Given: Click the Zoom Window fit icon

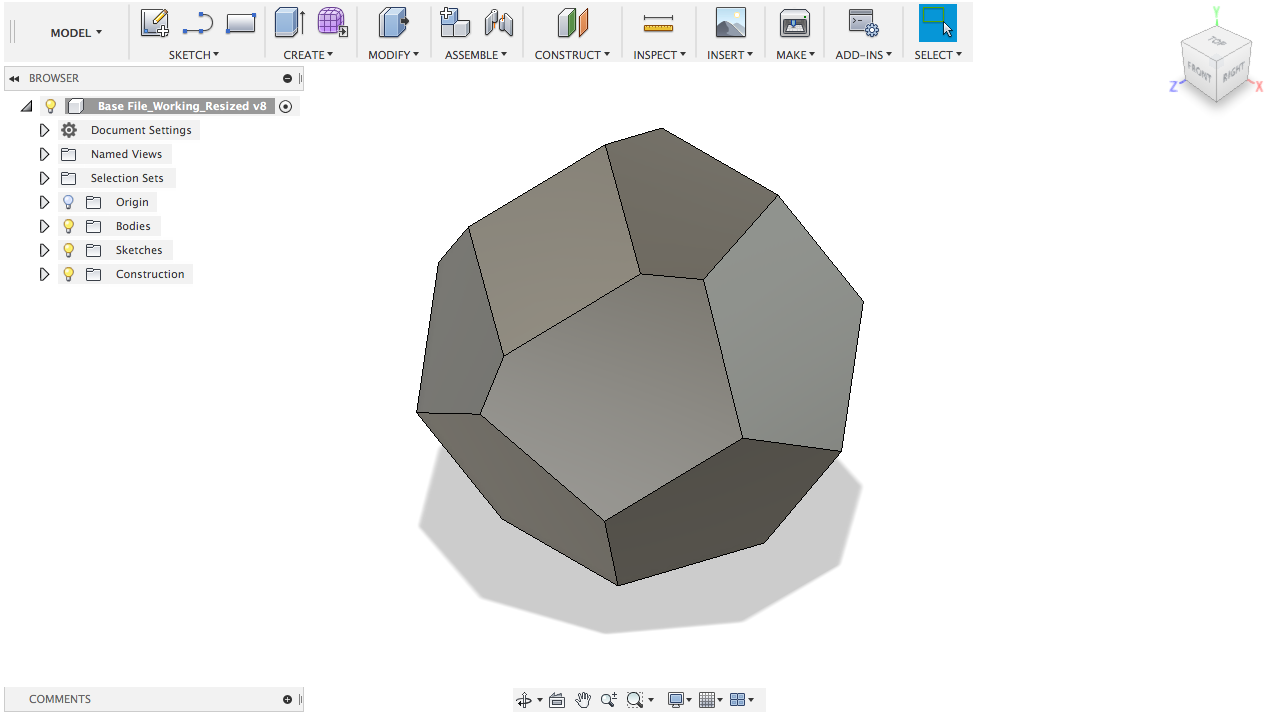Looking at the screenshot, I should [635, 700].
